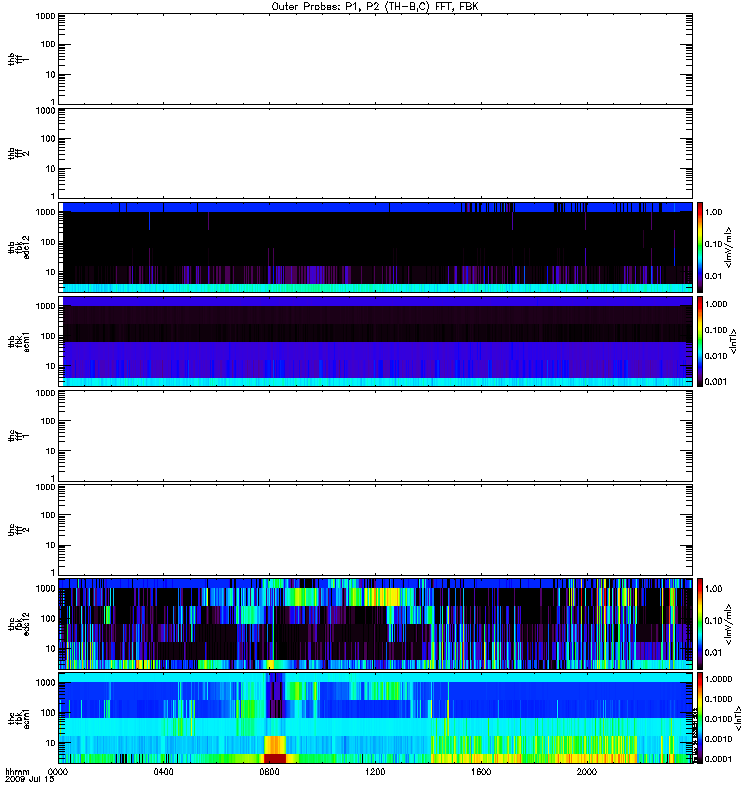
Task: Click '0.01' on thb edc12 color scale
Action: [x=713, y=276]
